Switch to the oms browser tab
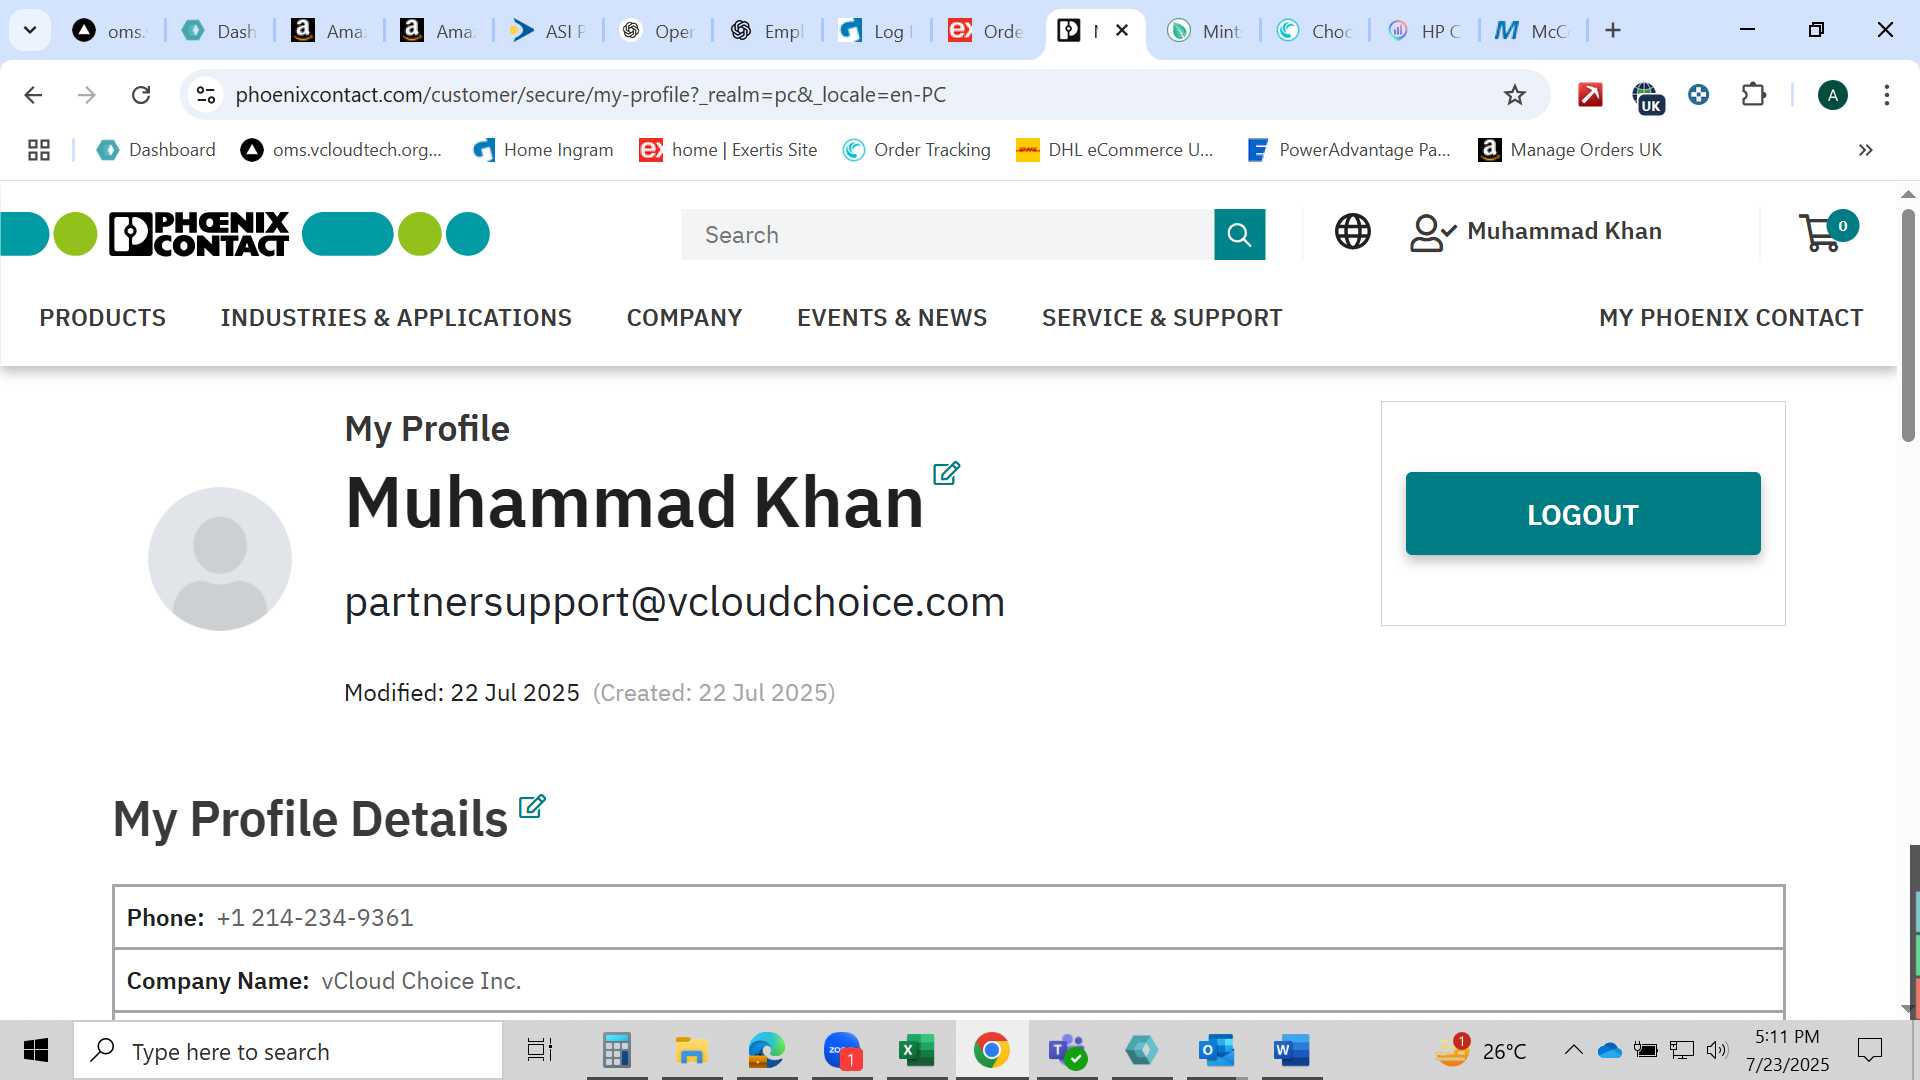This screenshot has width=1920, height=1080. tap(110, 31)
